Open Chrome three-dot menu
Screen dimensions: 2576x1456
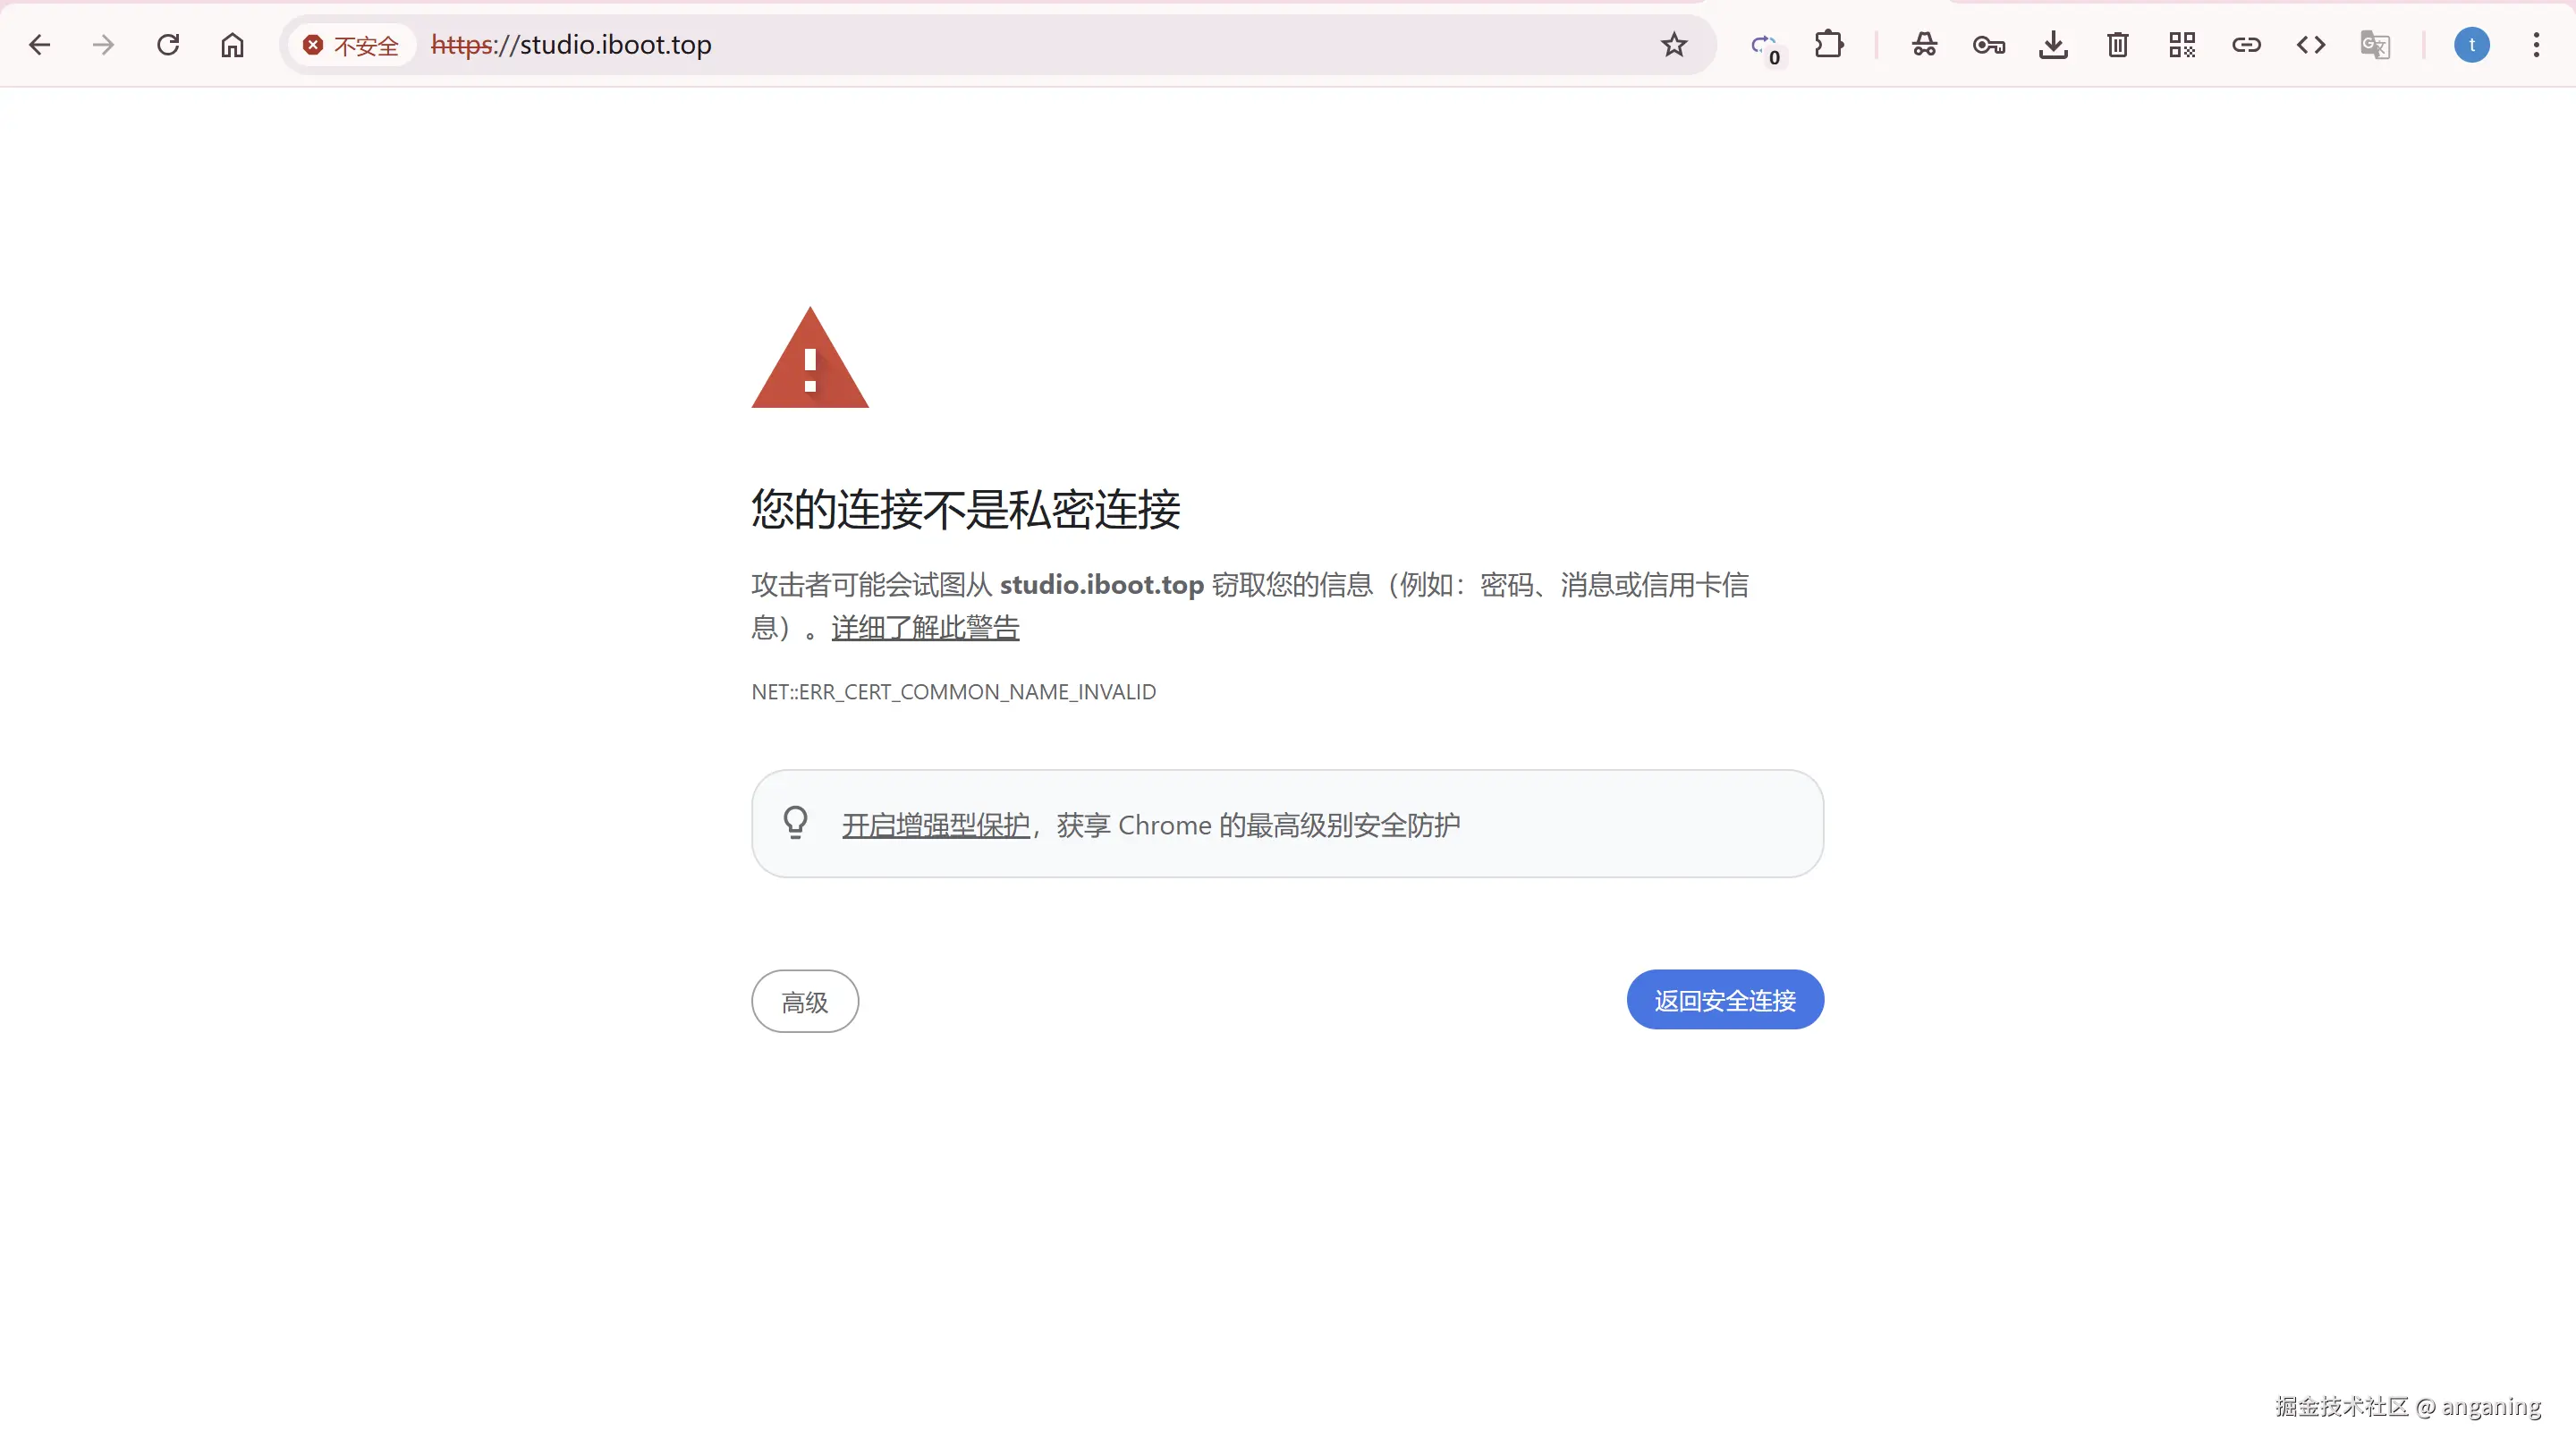(2536, 45)
